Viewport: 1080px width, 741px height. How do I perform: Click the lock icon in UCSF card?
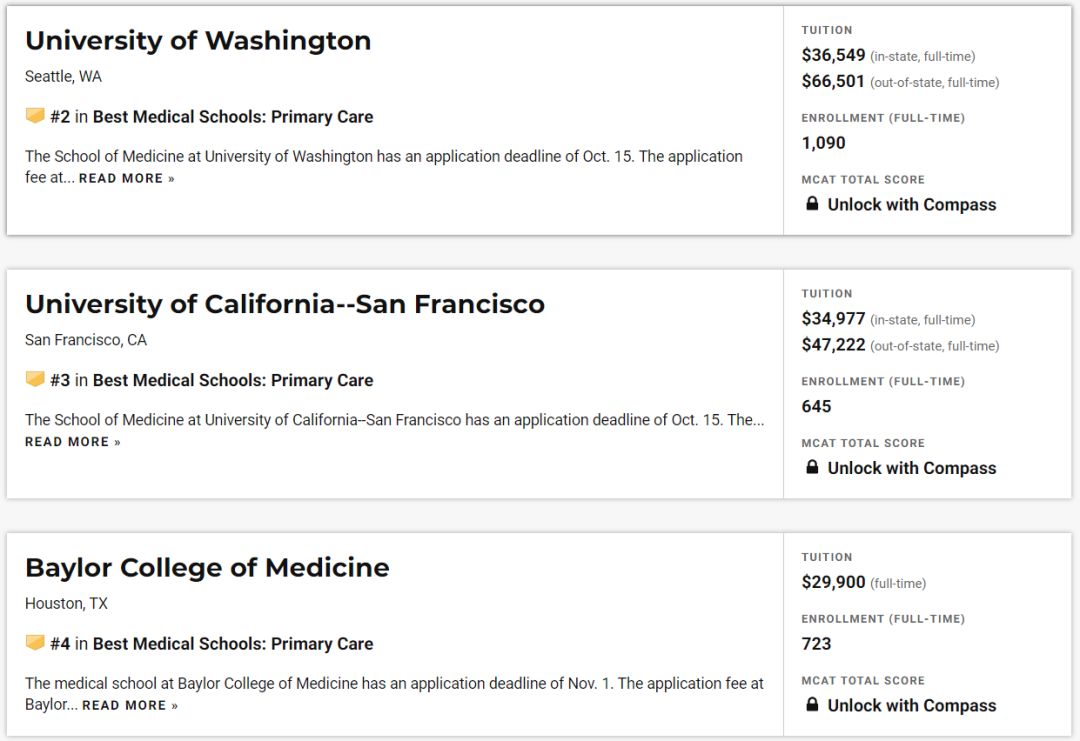click(x=812, y=467)
